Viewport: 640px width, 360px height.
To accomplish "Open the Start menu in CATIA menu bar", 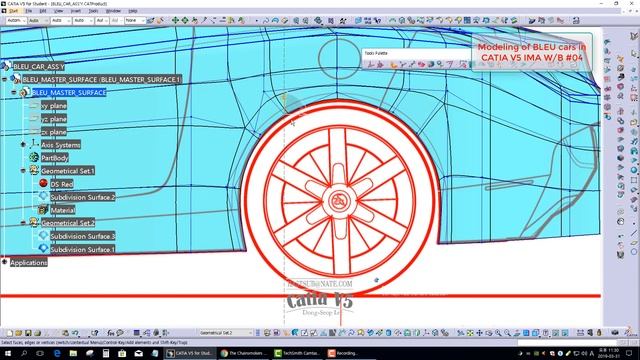I will pyautogui.click(x=13, y=11).
